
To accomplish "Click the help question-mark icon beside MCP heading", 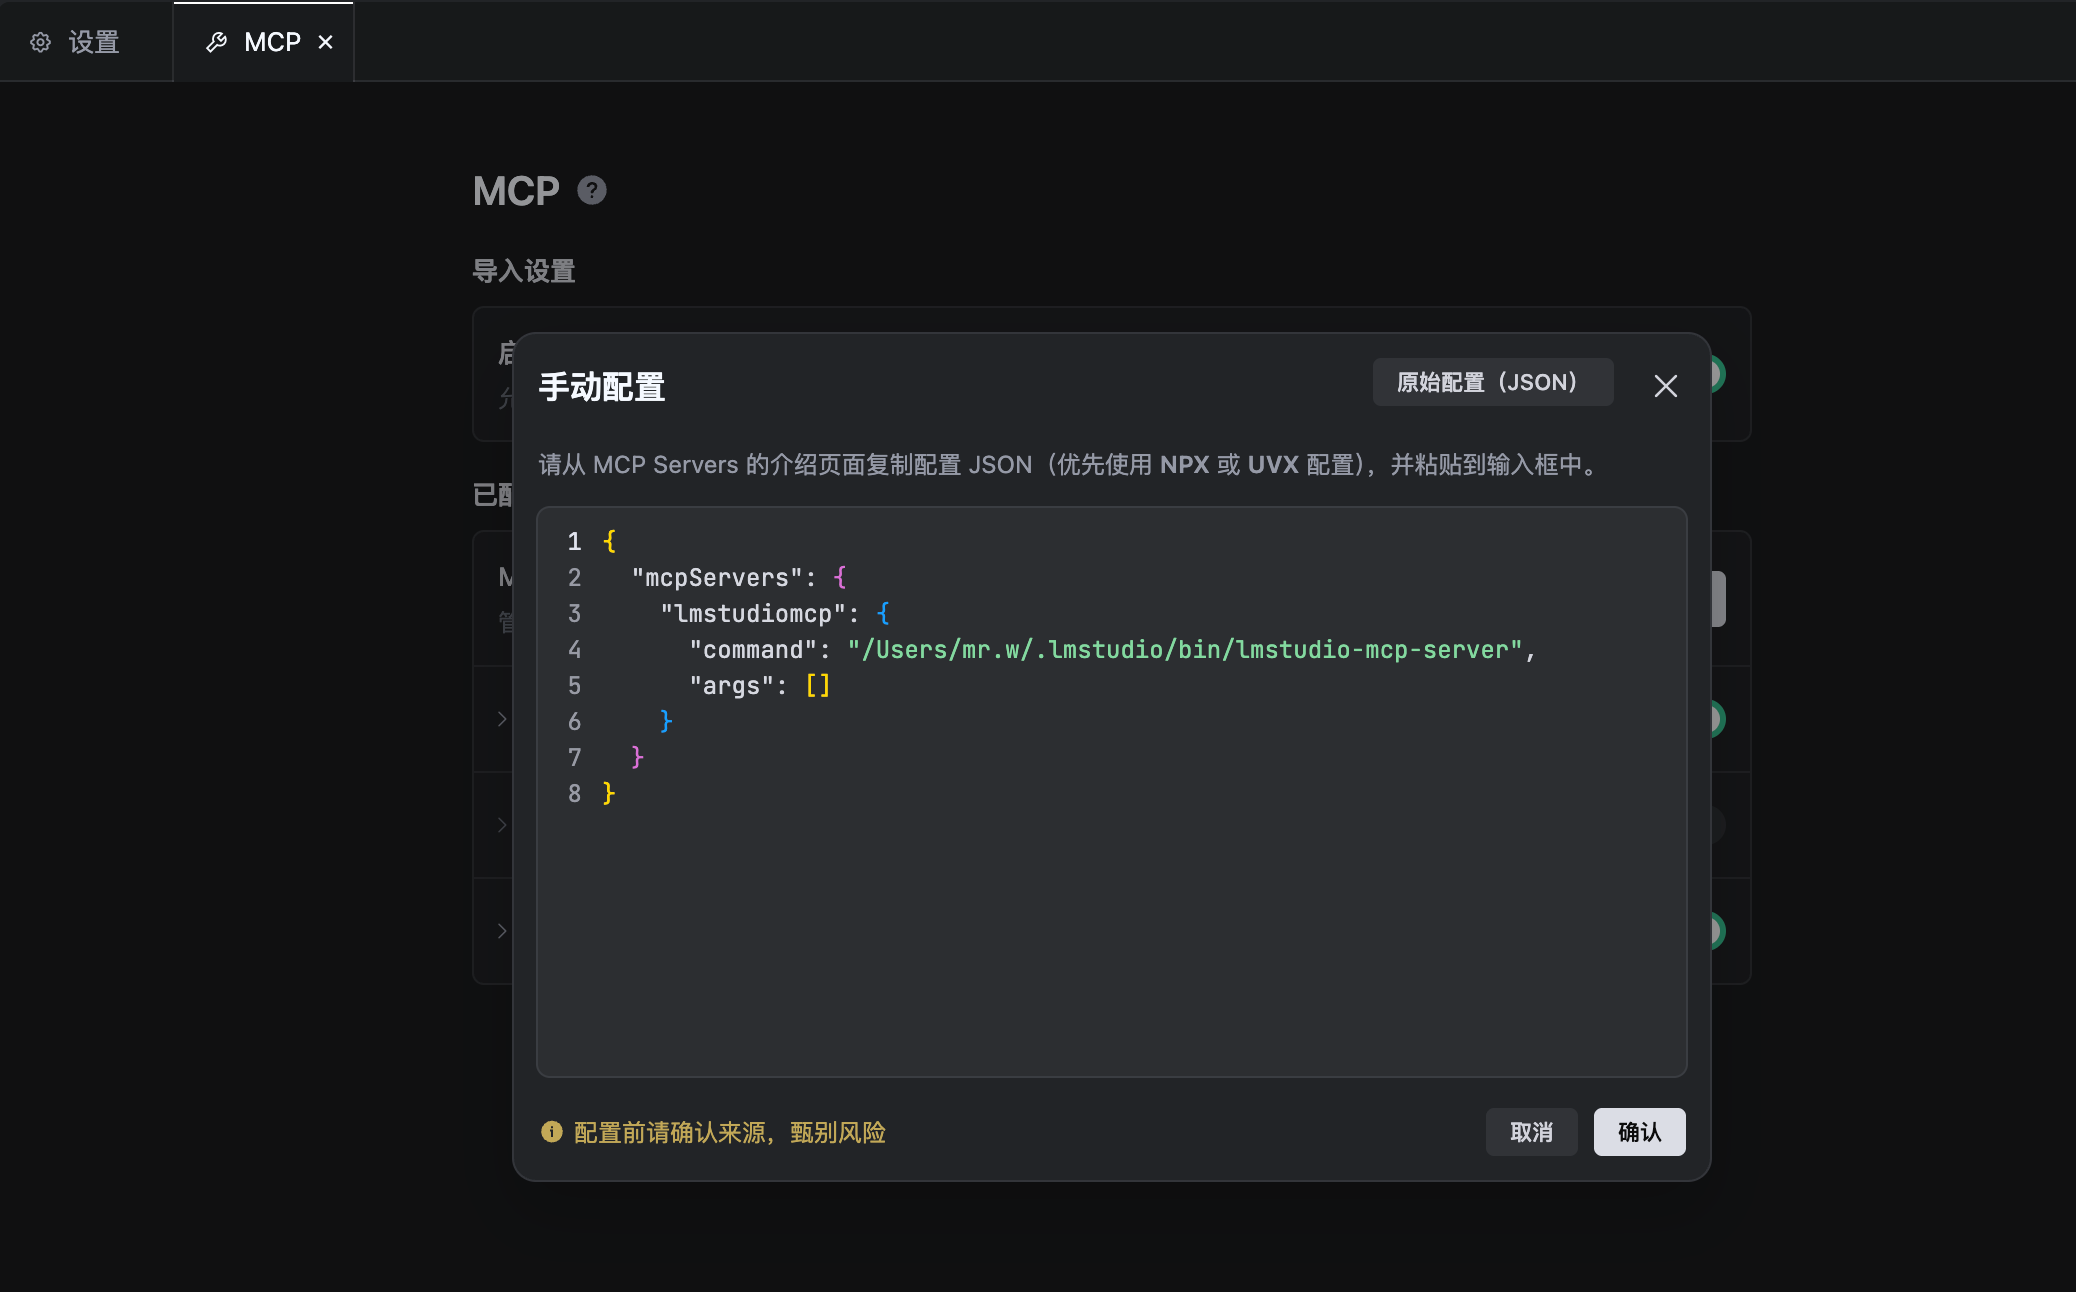I will (x=592, y=190).
